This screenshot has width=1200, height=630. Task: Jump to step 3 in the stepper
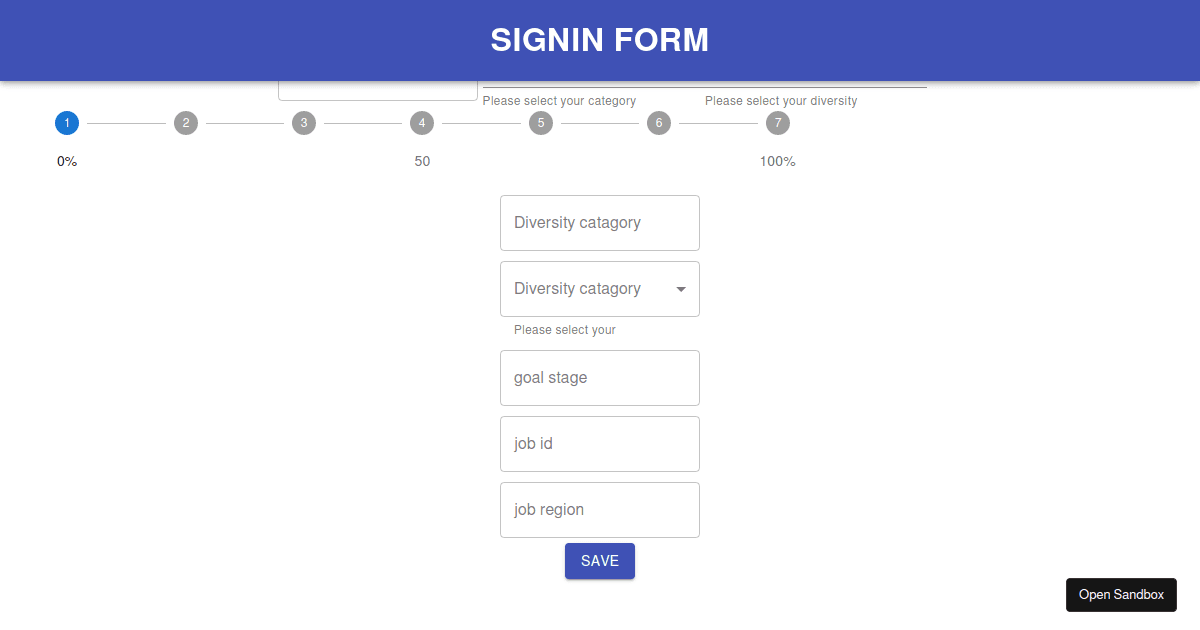(304, 123)
